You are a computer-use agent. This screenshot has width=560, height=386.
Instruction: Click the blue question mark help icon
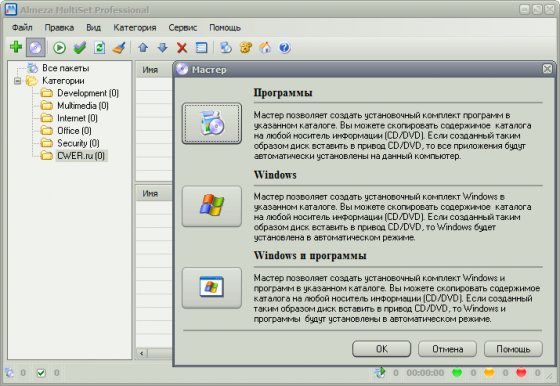coord(284,47)
